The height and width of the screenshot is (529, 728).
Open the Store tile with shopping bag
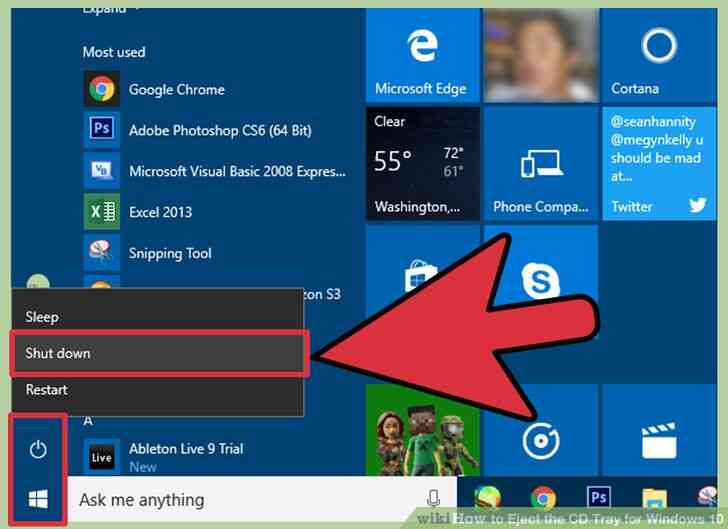pos(422,274)
